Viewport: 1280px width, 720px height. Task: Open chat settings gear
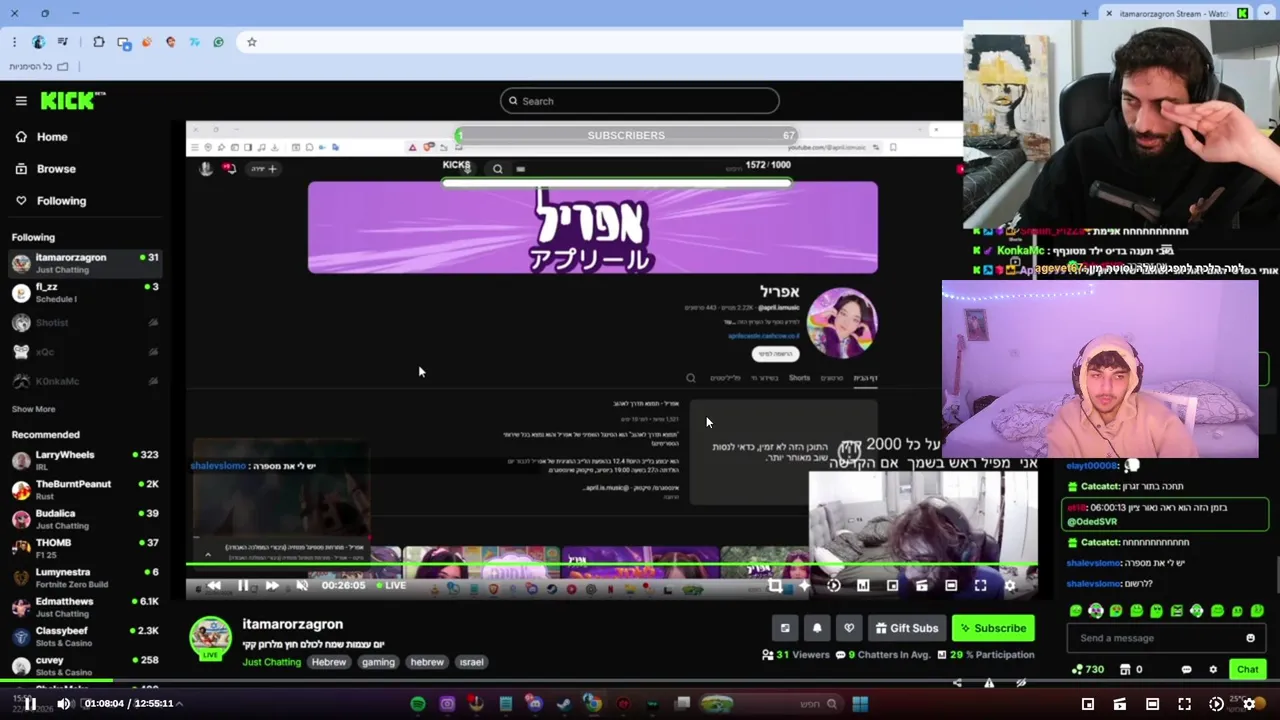tap(1213, 670)
